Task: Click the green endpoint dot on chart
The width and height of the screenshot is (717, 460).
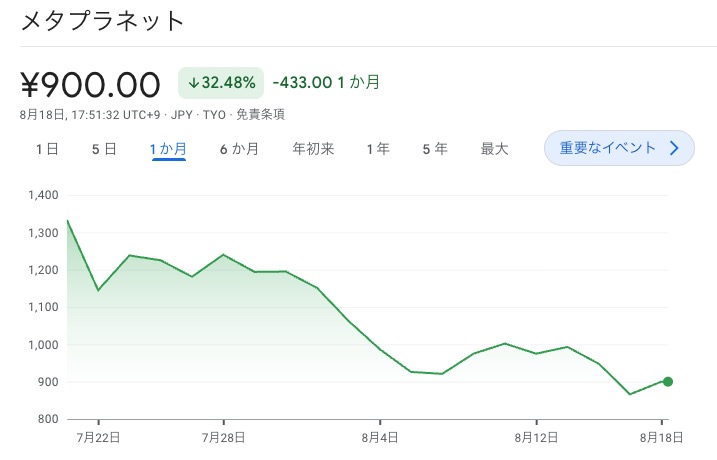Action: (x=667, y=381)
